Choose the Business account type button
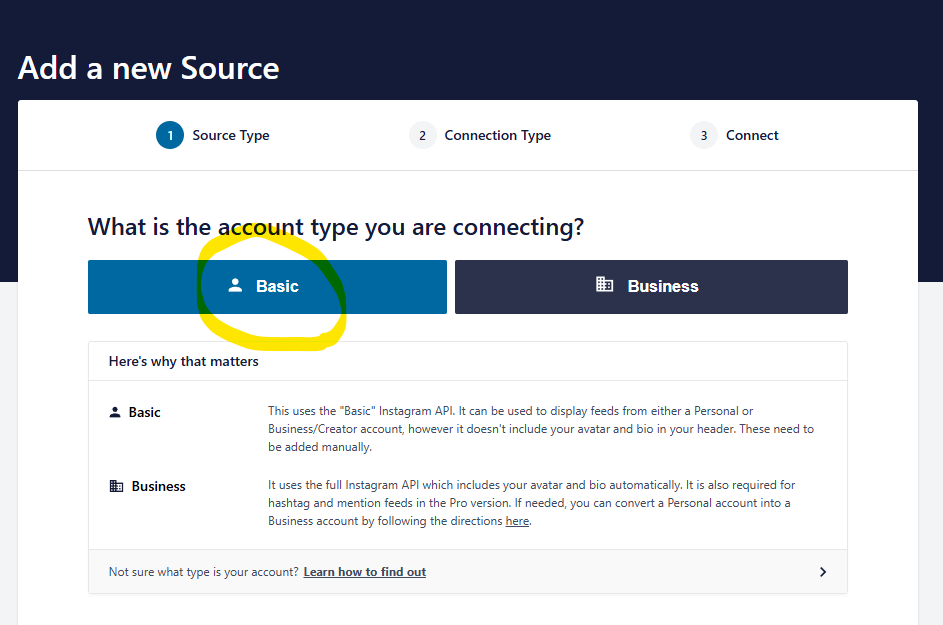The image size is (943, 625). (651, 287)
